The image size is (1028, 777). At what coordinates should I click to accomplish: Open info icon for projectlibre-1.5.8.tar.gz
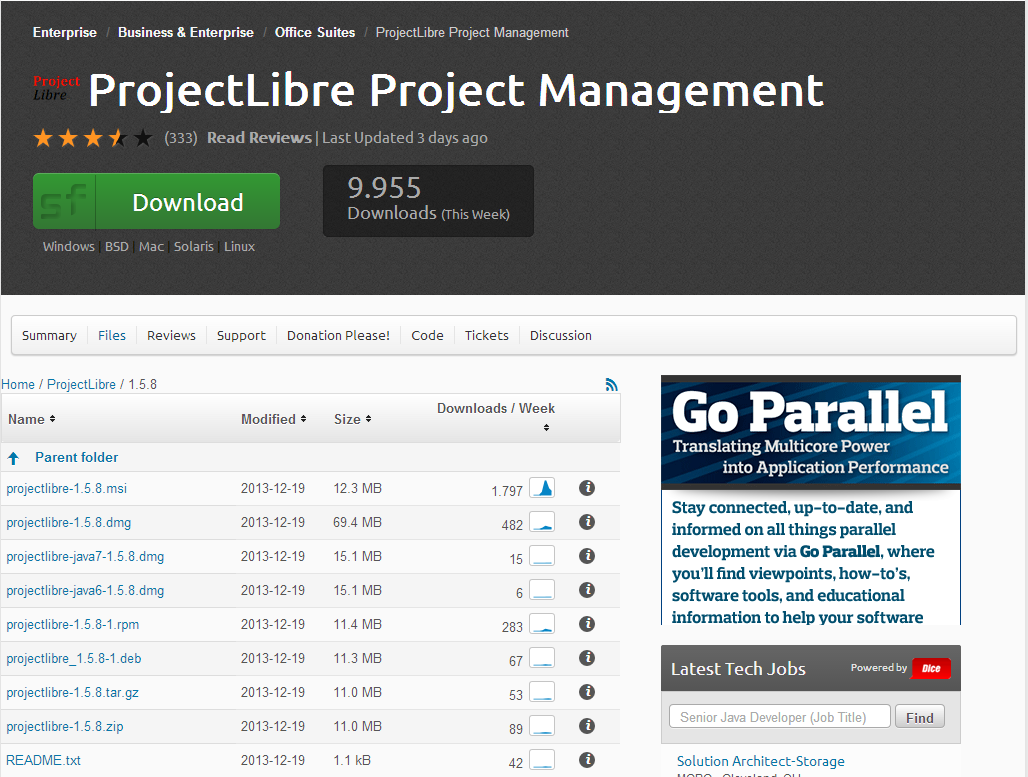pos(587,692)
